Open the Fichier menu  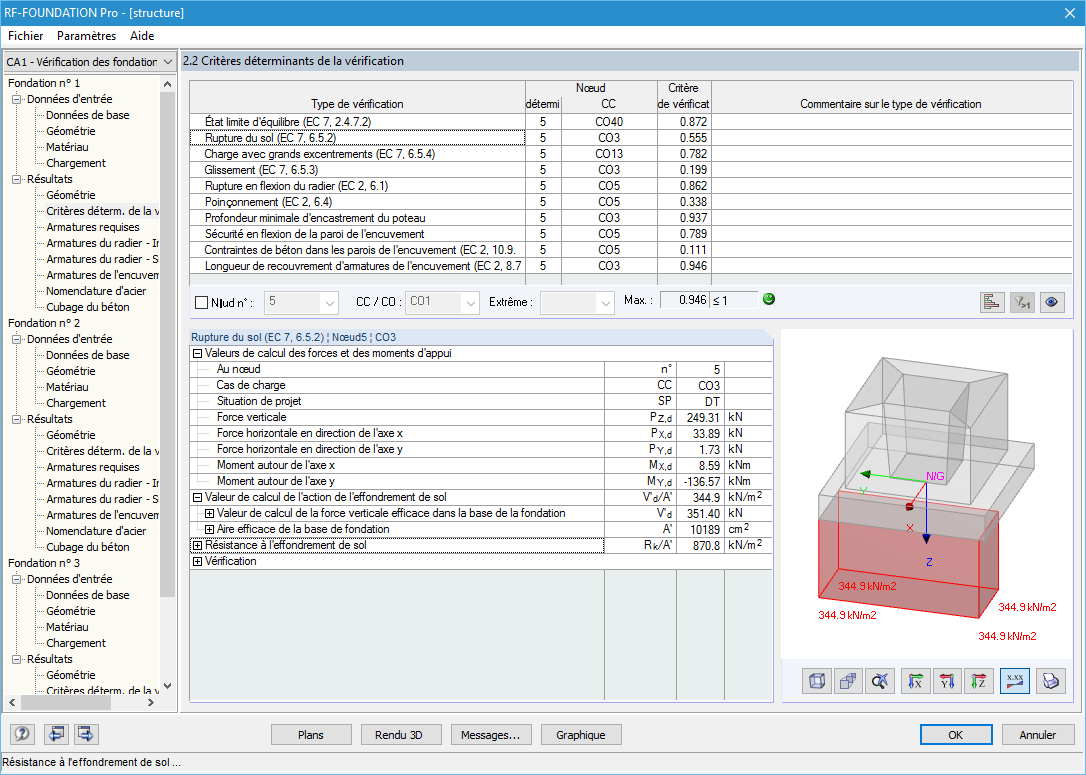pyautogui.click(x=26, y=35)
